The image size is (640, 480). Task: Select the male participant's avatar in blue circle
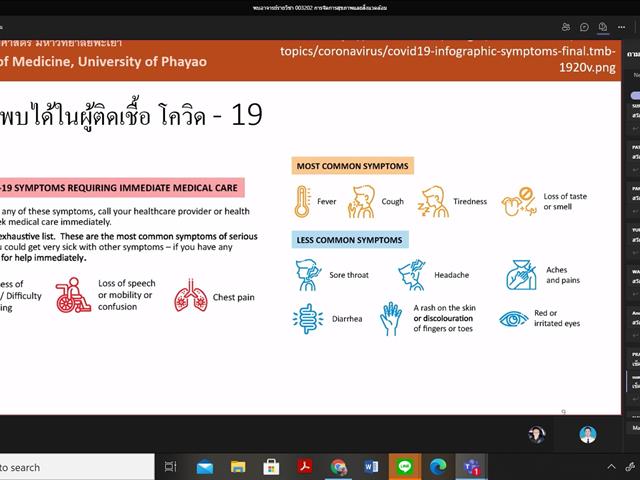[588, 434]
